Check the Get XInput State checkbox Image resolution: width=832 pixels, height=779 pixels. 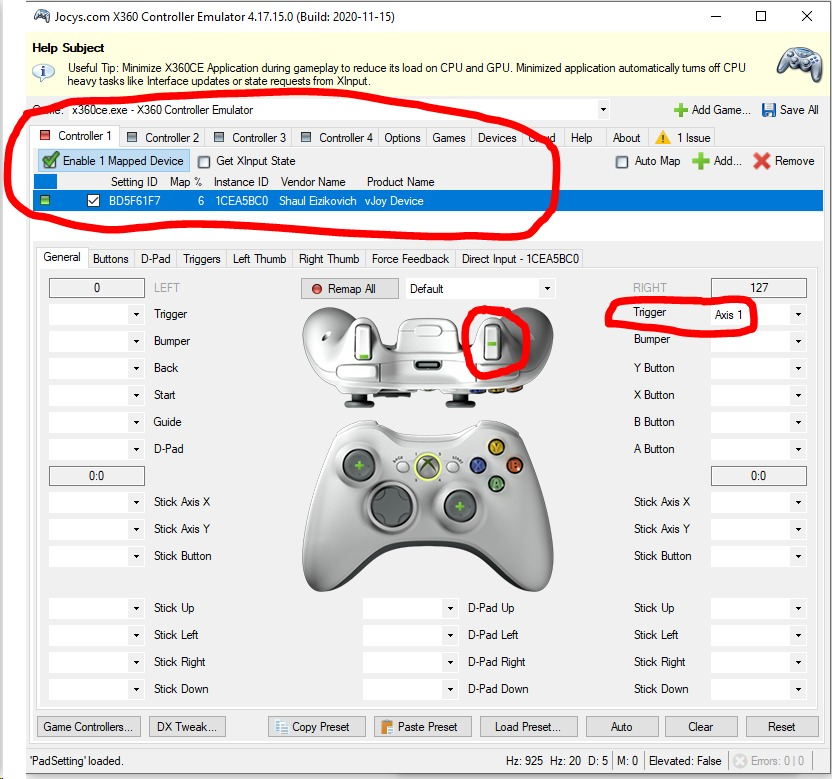coord(204,162)
